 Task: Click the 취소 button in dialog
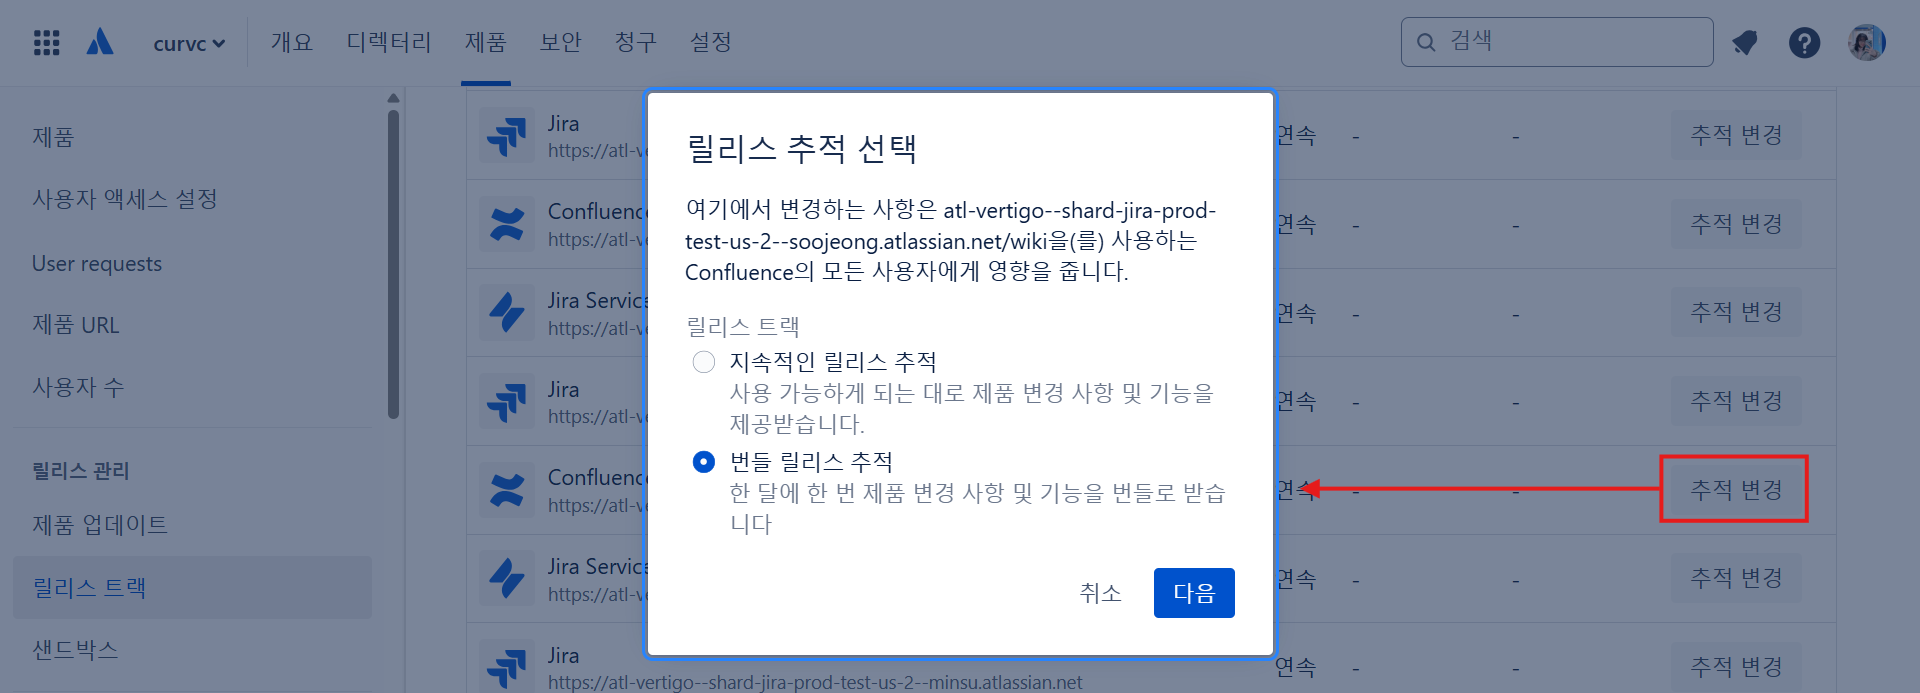[1100, 593]
